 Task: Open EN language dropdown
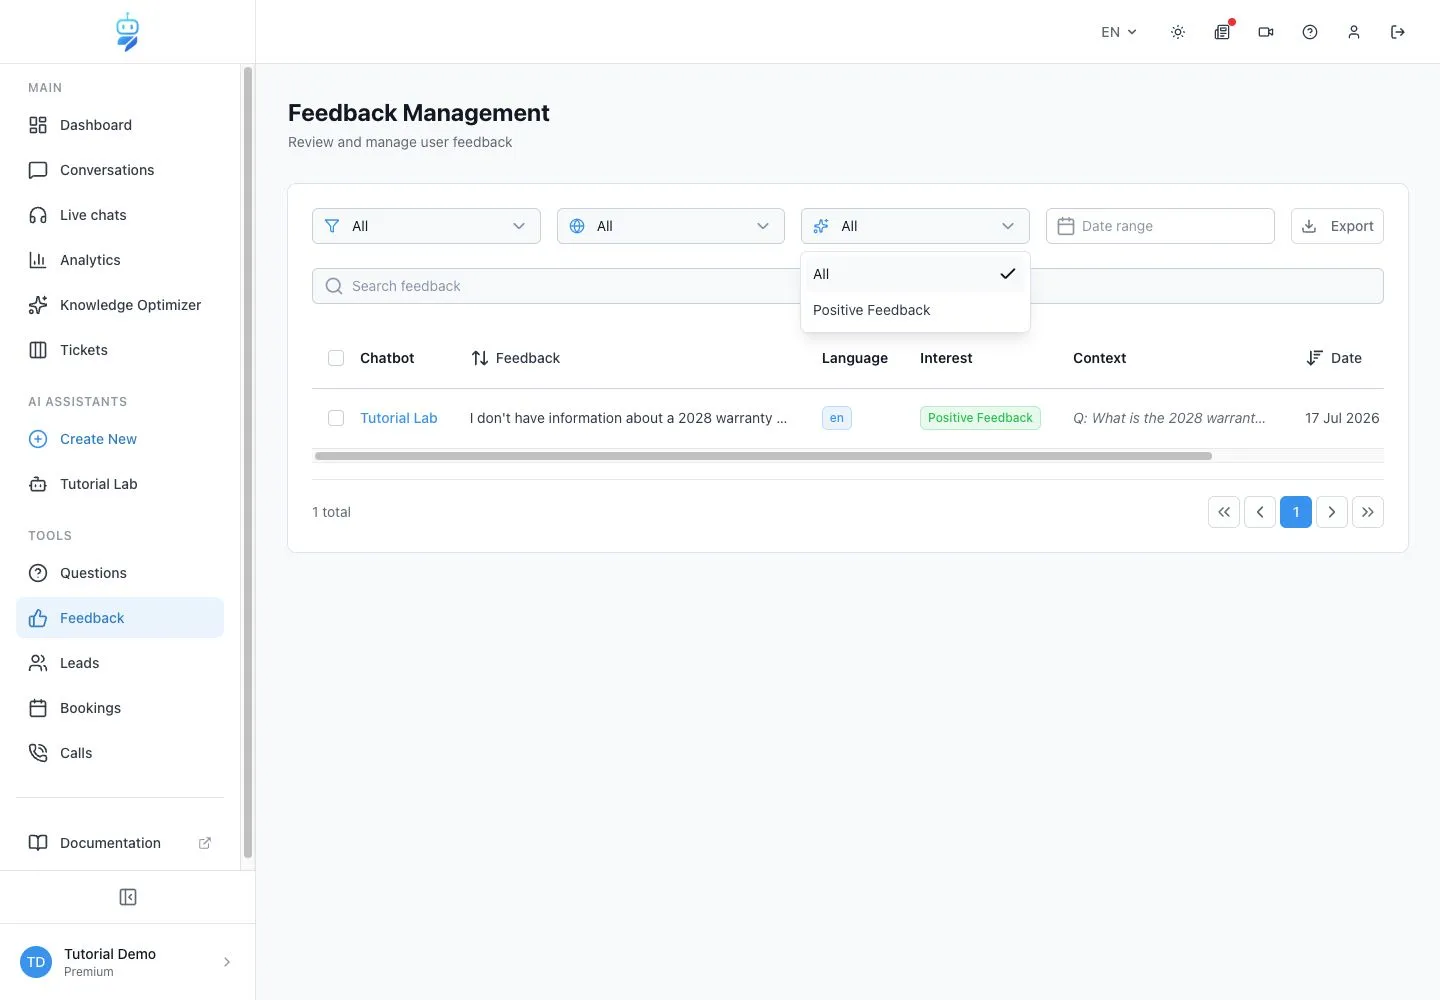1119,32
